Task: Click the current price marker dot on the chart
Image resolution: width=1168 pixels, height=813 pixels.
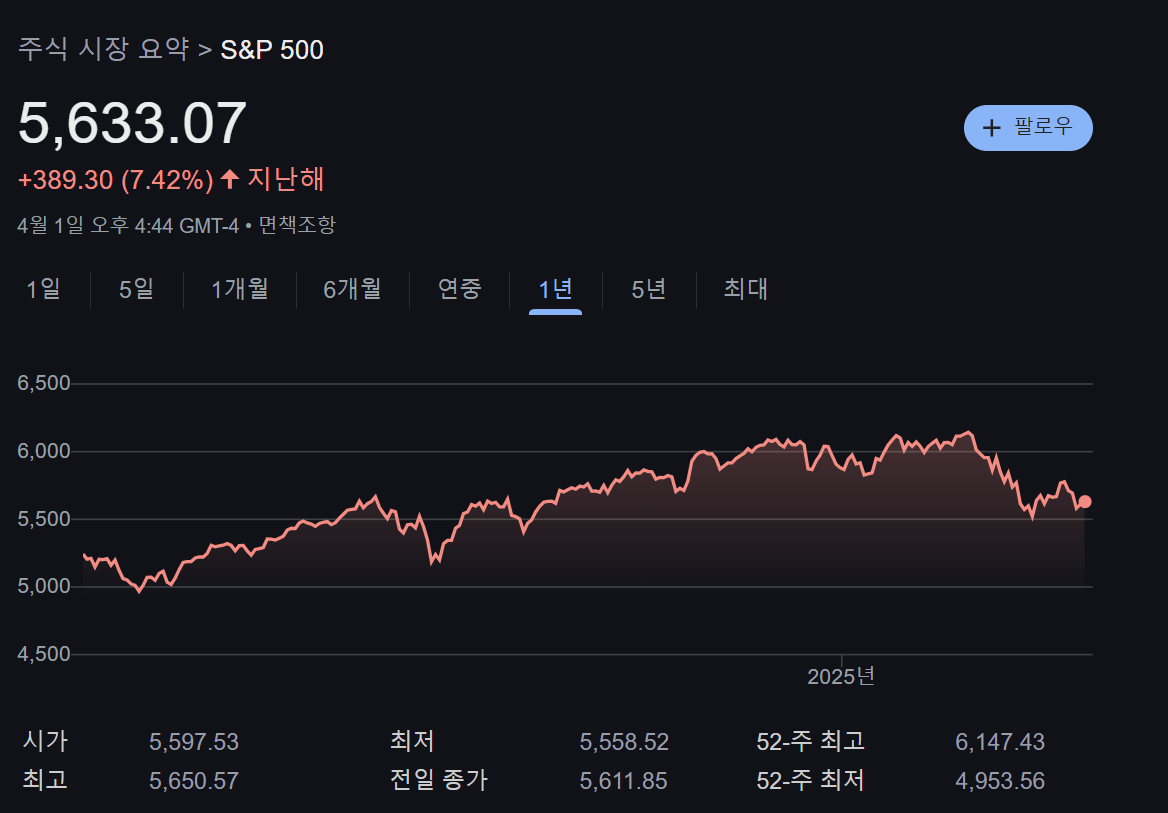Action: click(x=1085, y=502)
